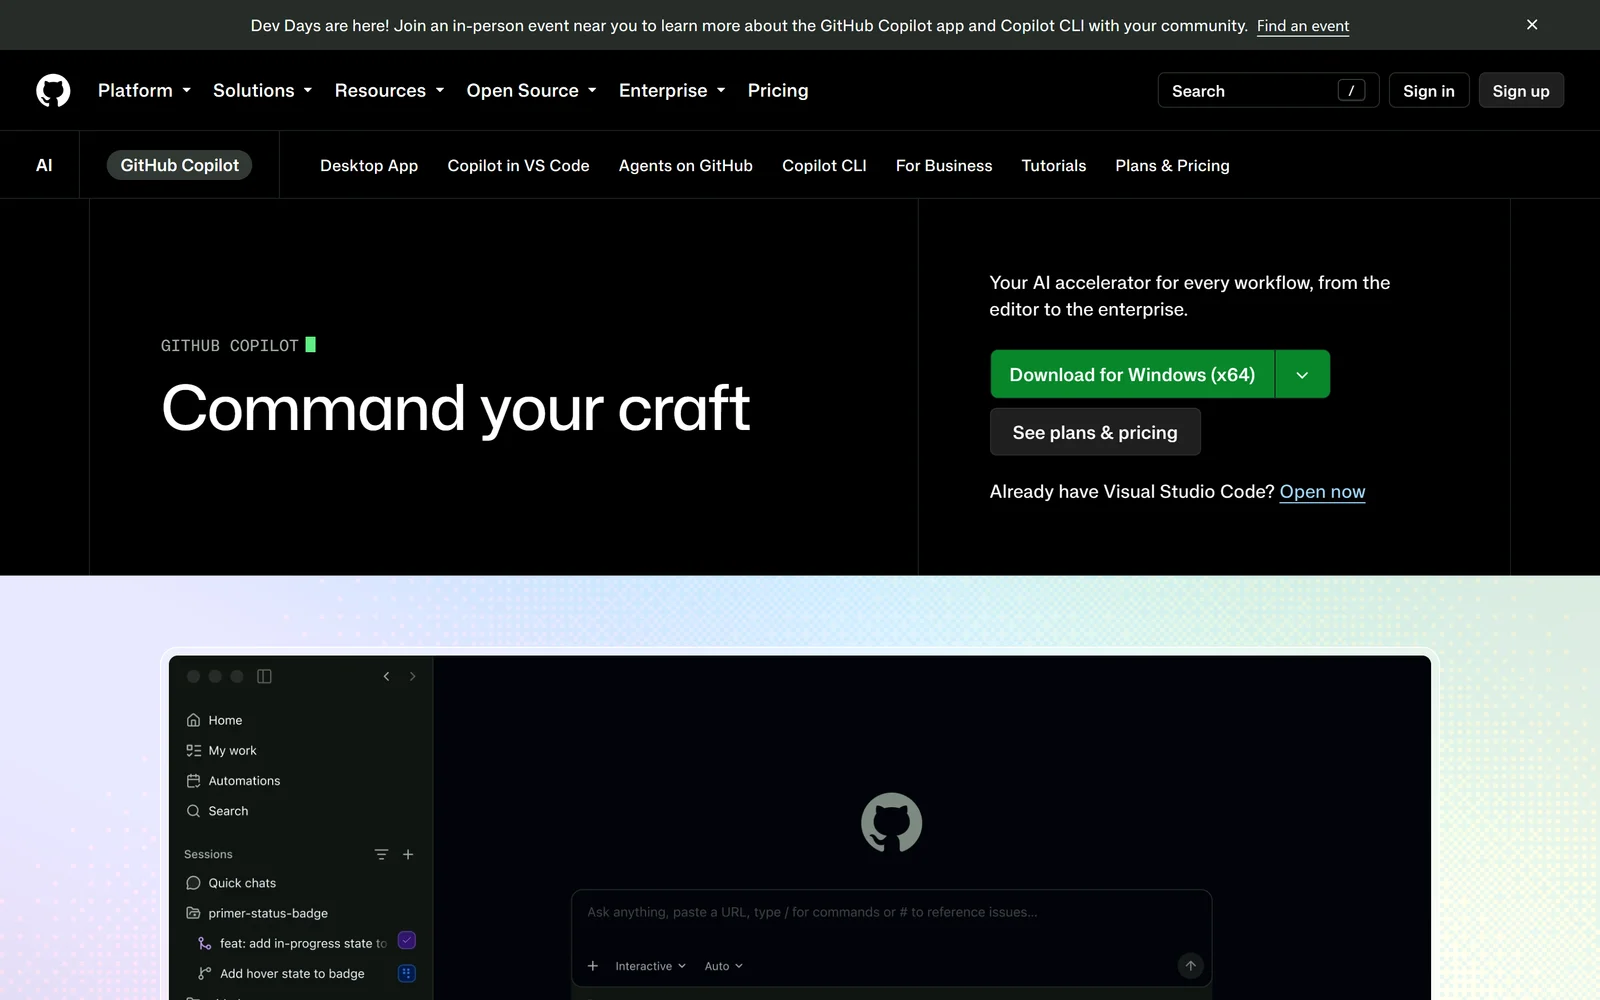Expand the download options chevron
Image resolution: width=1600 pixels, height=1000 pixels.
click(1302, 374)
